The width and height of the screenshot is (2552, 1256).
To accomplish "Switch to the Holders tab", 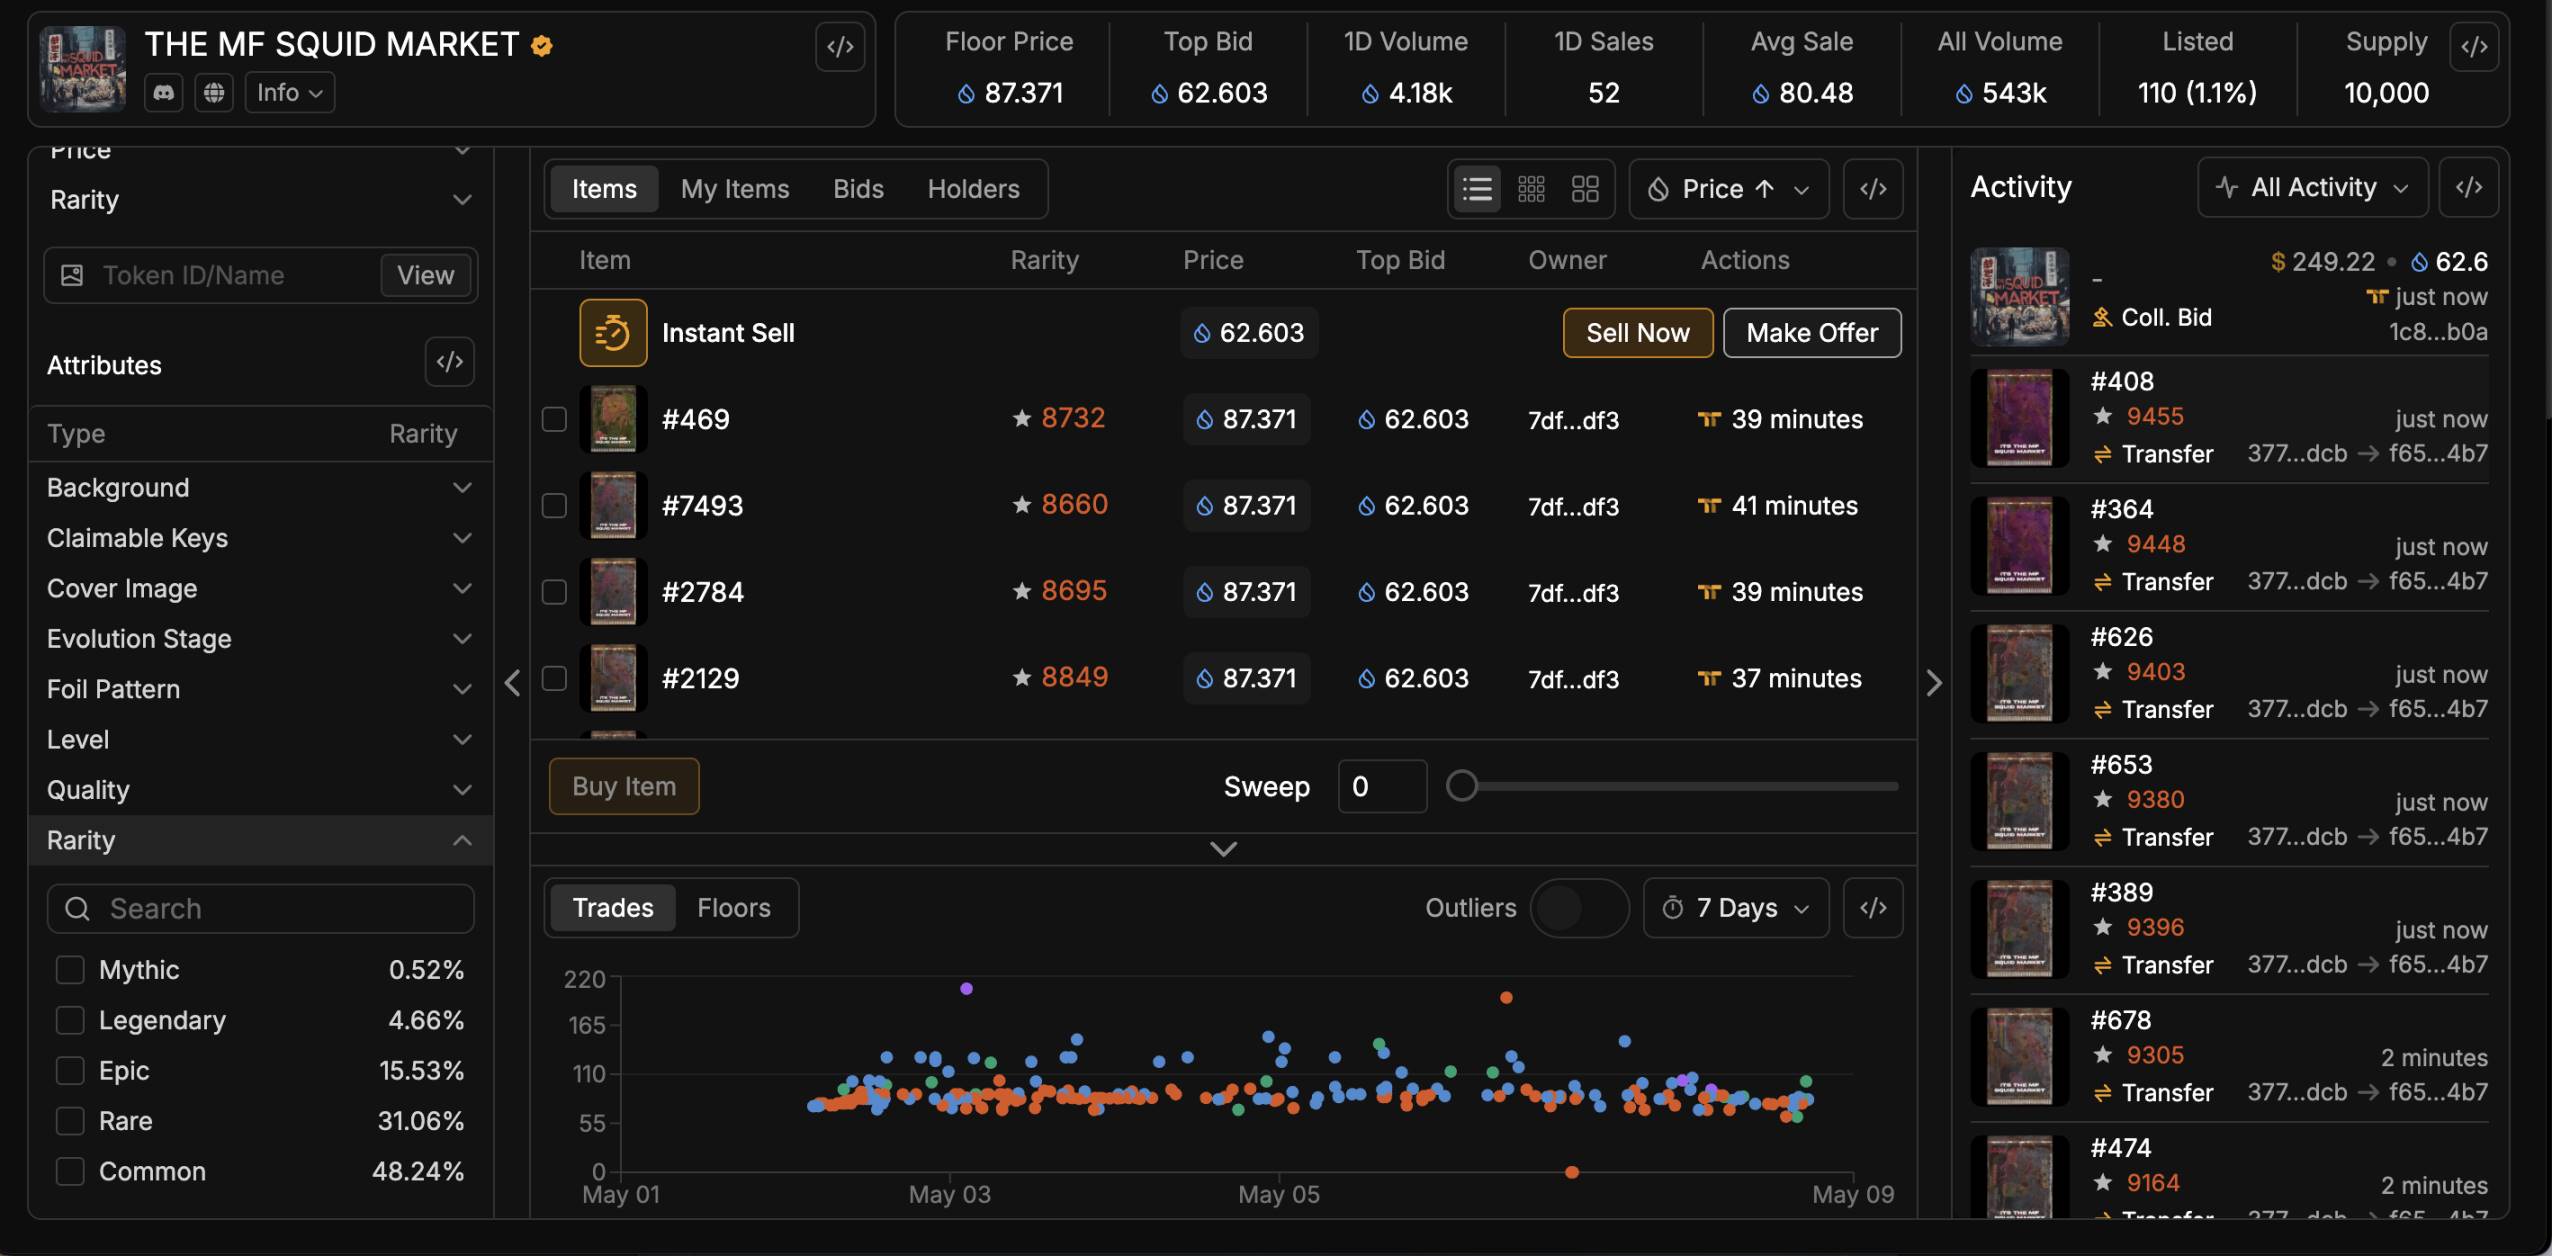I will click(x=973, y=189).
